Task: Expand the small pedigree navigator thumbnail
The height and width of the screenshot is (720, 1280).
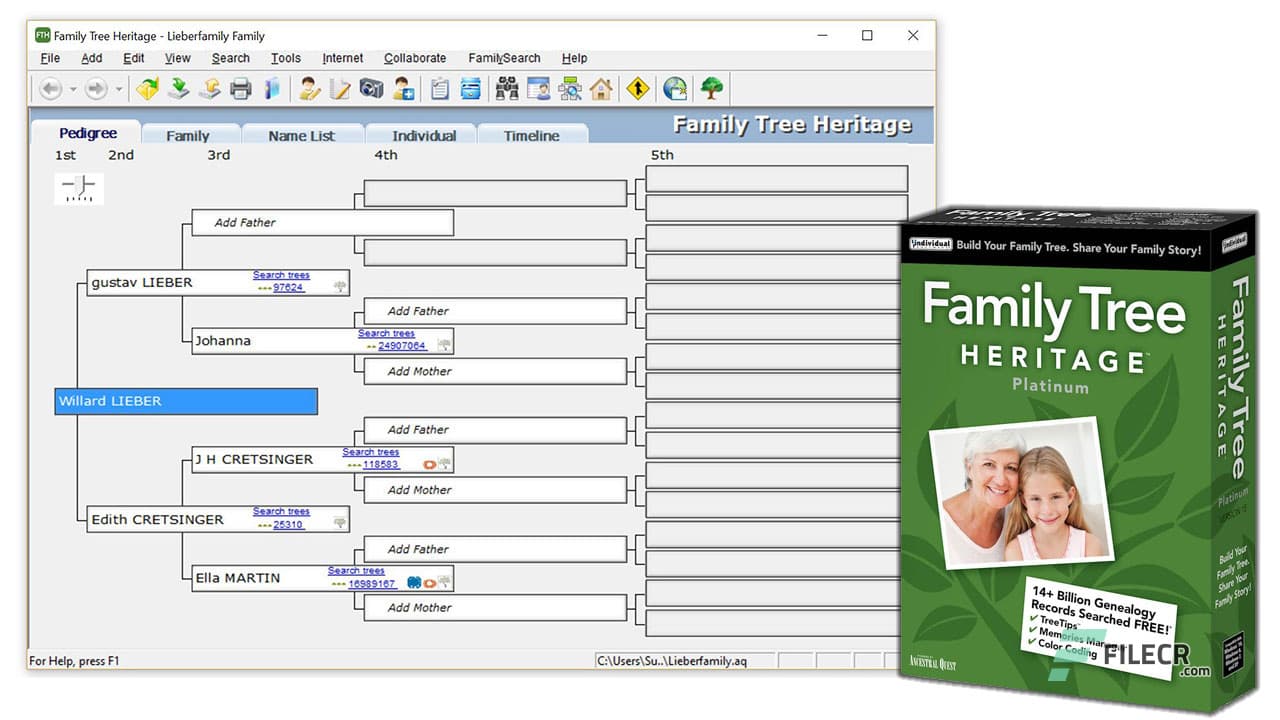Action: (x=78, y=188)
